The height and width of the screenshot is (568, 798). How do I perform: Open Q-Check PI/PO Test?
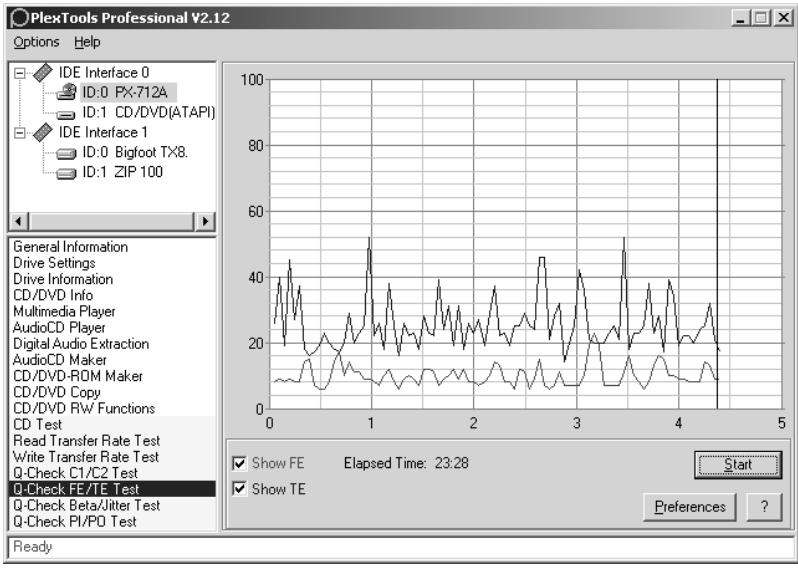point(75,522)
